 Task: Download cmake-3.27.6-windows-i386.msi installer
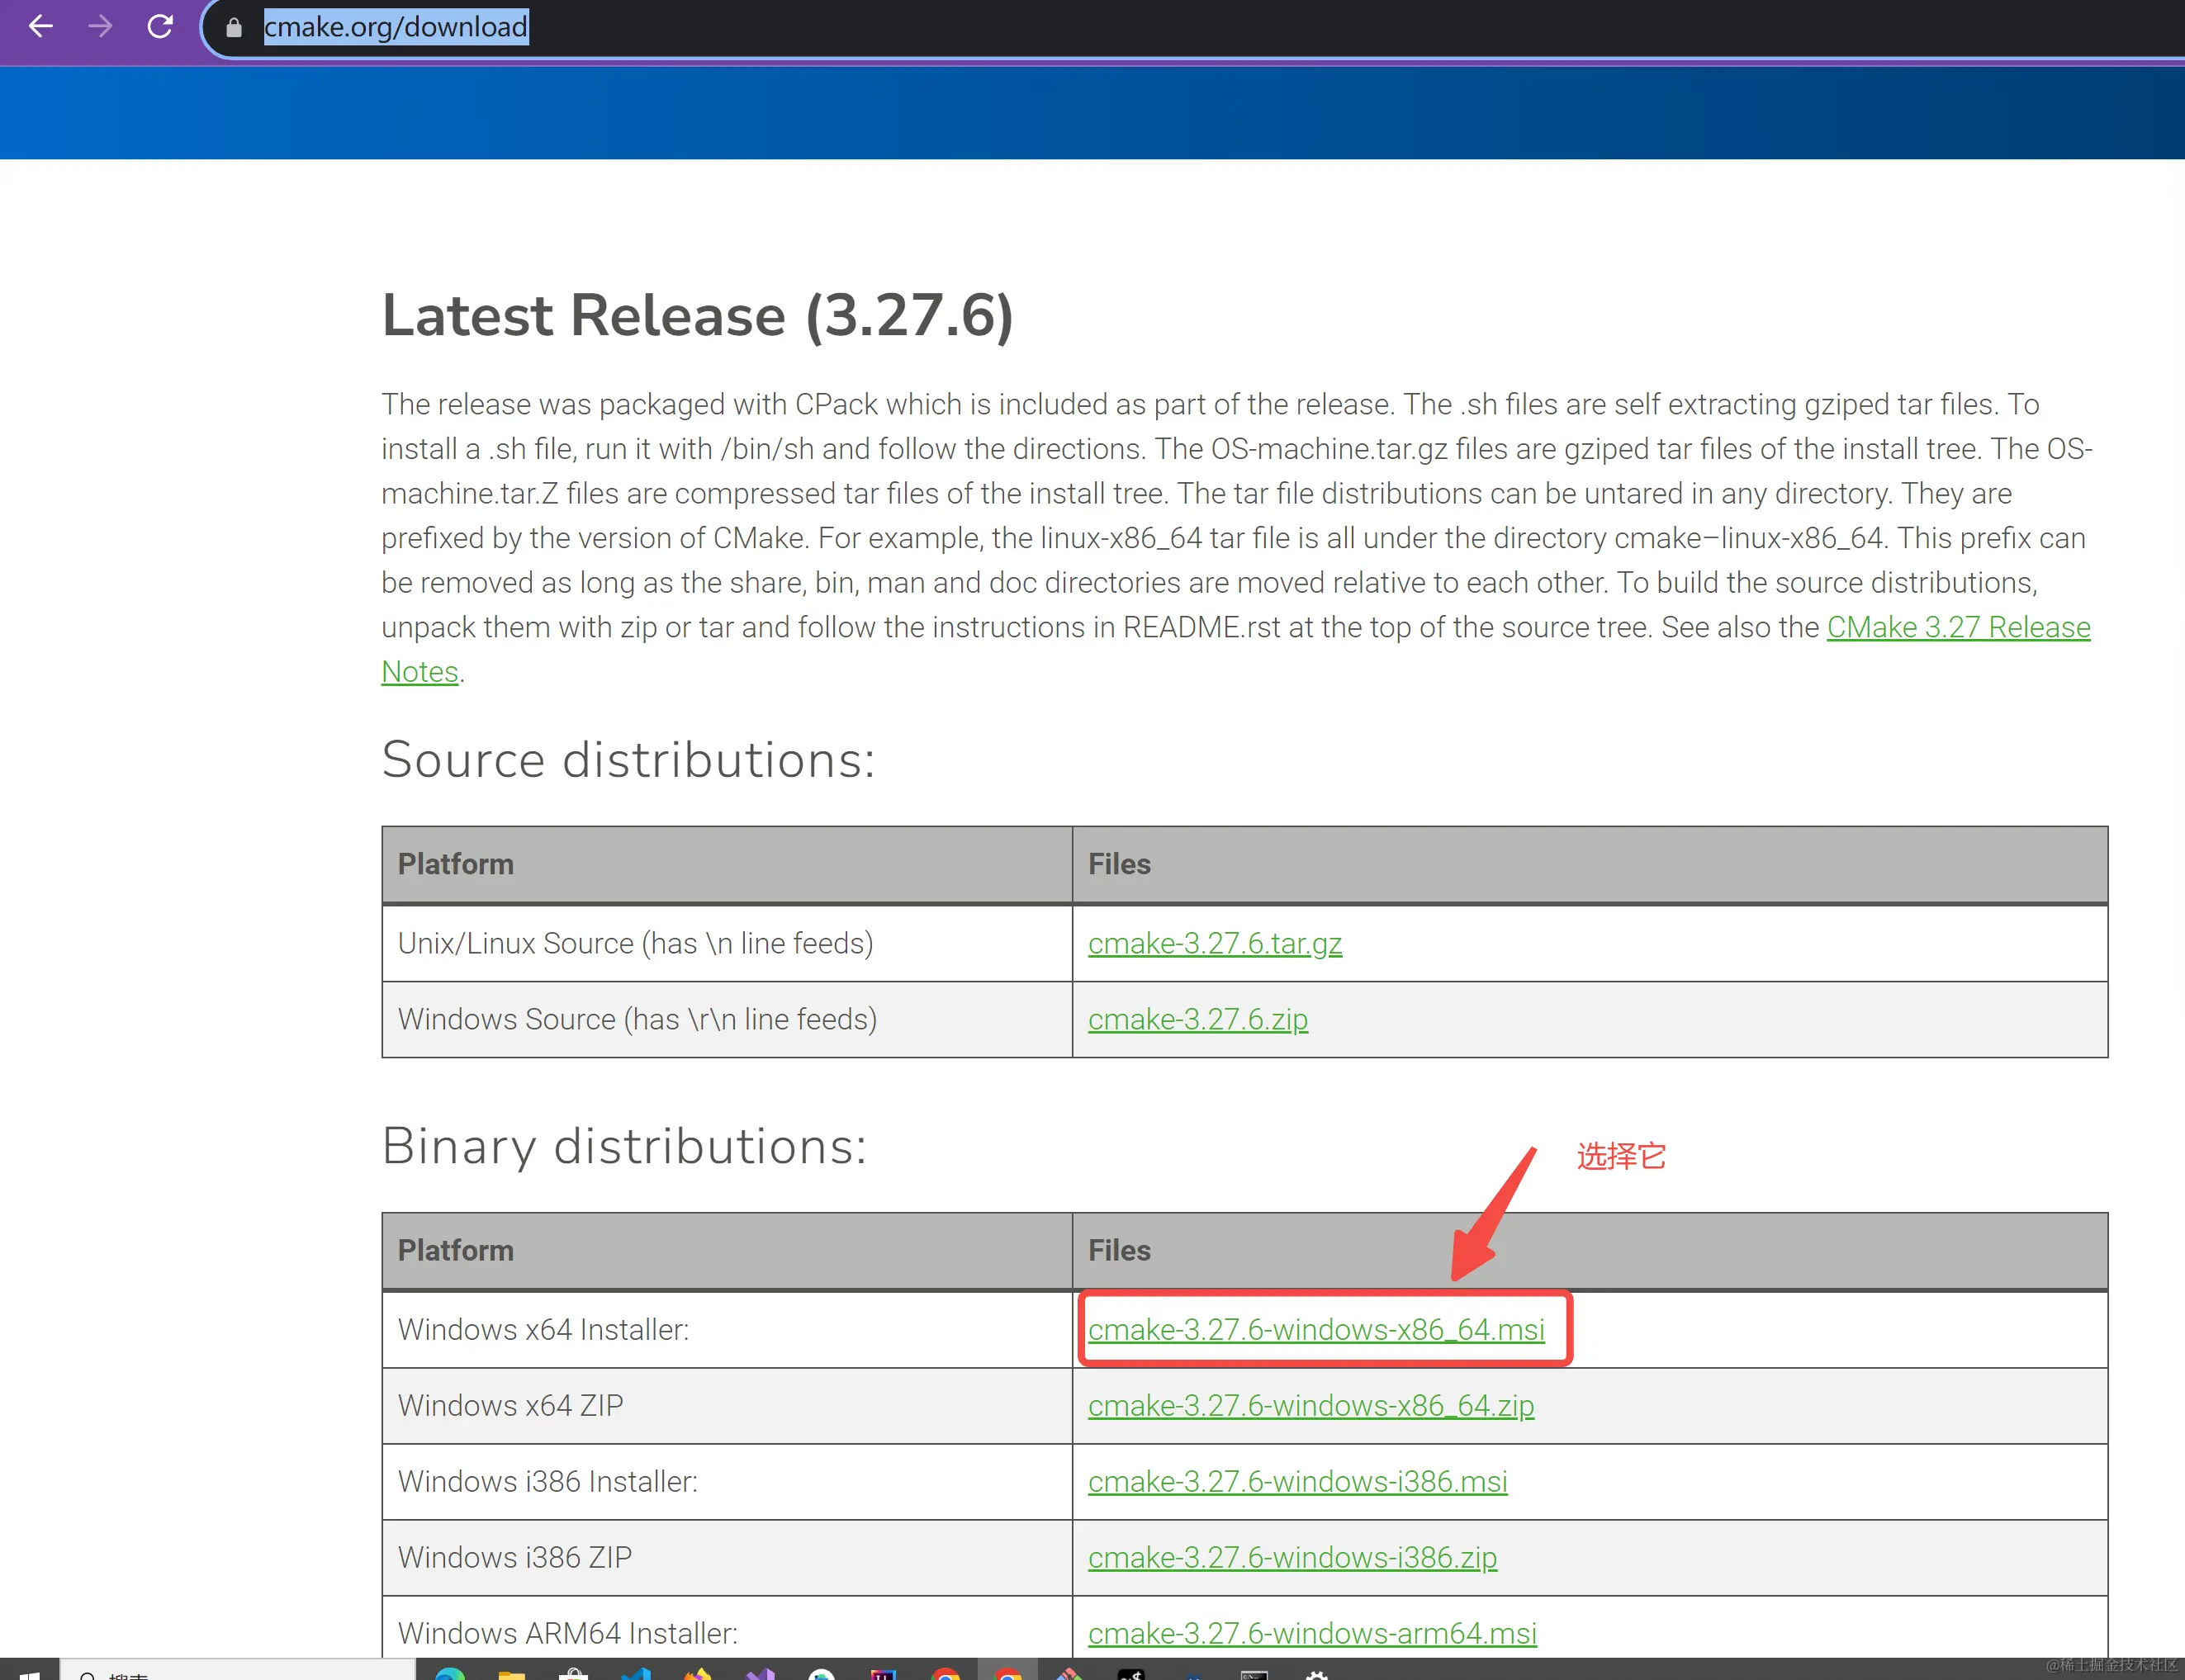(x=1296, y=1481)
